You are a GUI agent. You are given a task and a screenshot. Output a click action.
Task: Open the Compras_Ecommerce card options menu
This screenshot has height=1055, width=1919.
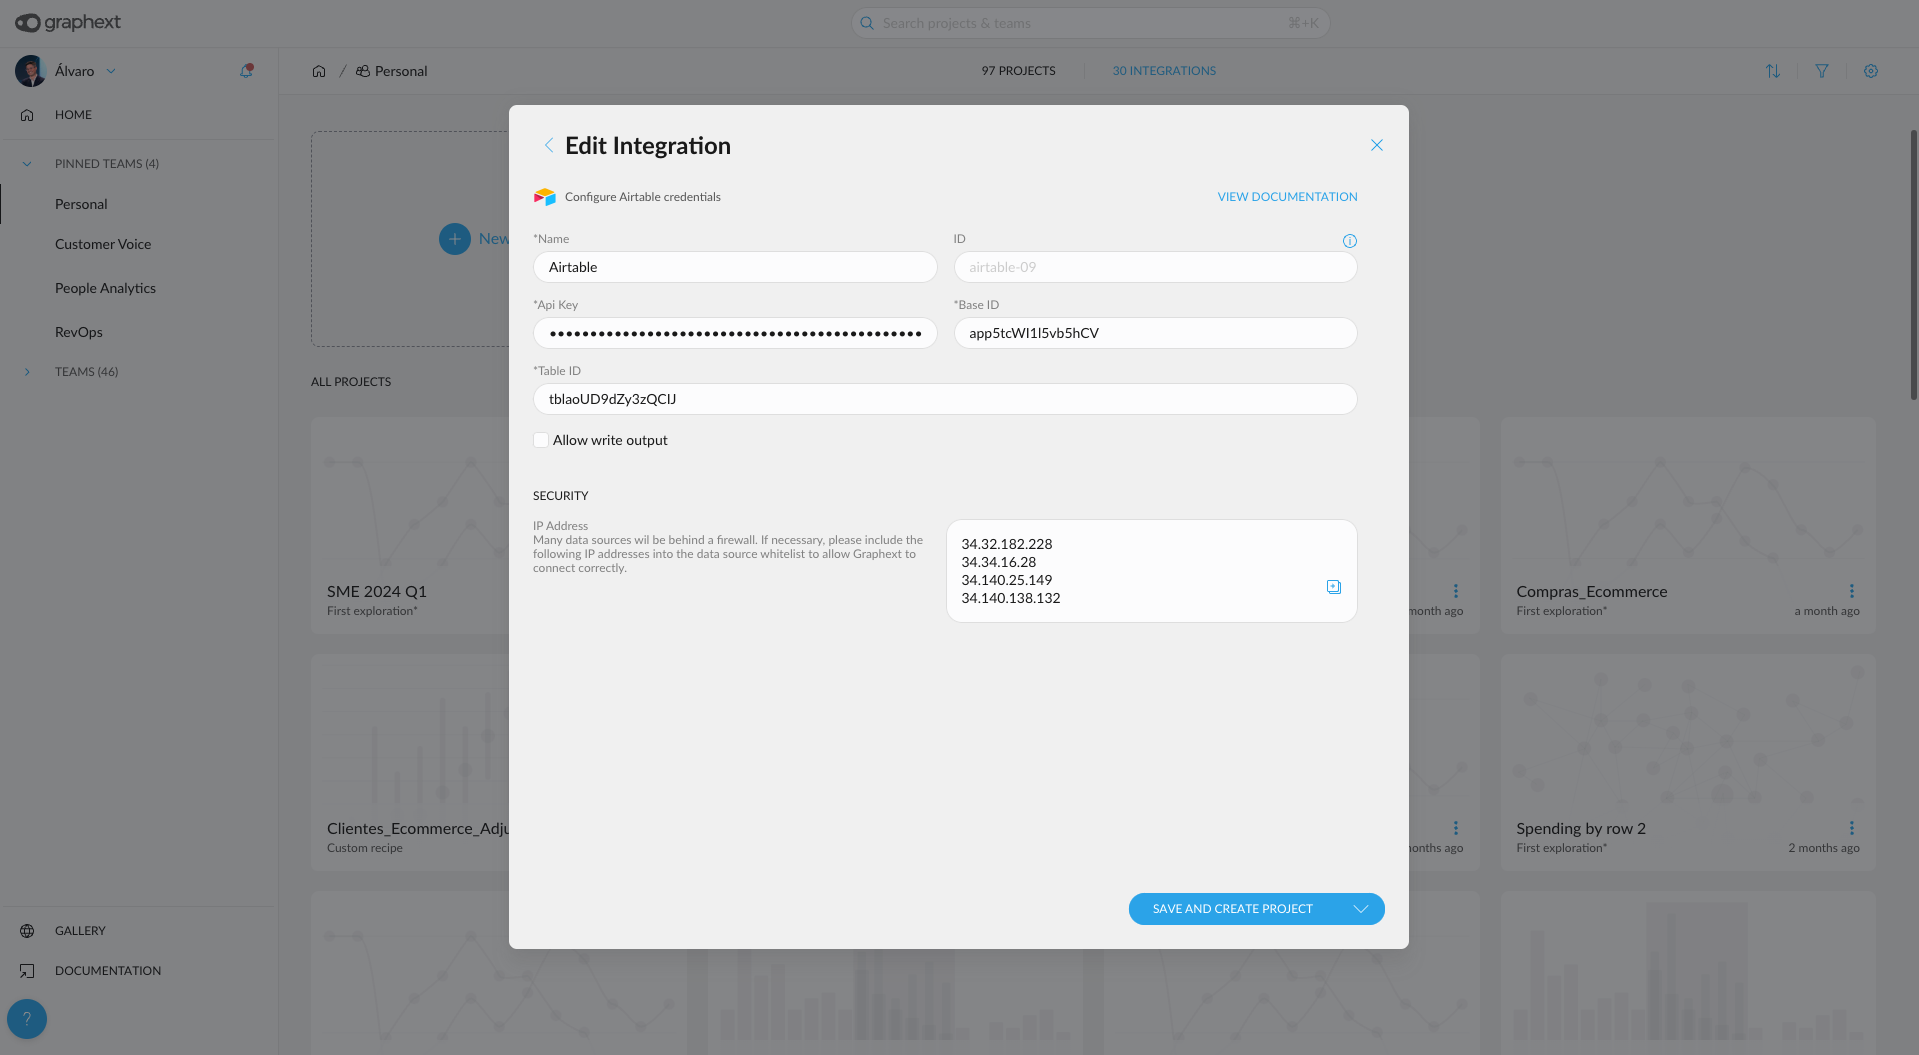(1852, 591)
